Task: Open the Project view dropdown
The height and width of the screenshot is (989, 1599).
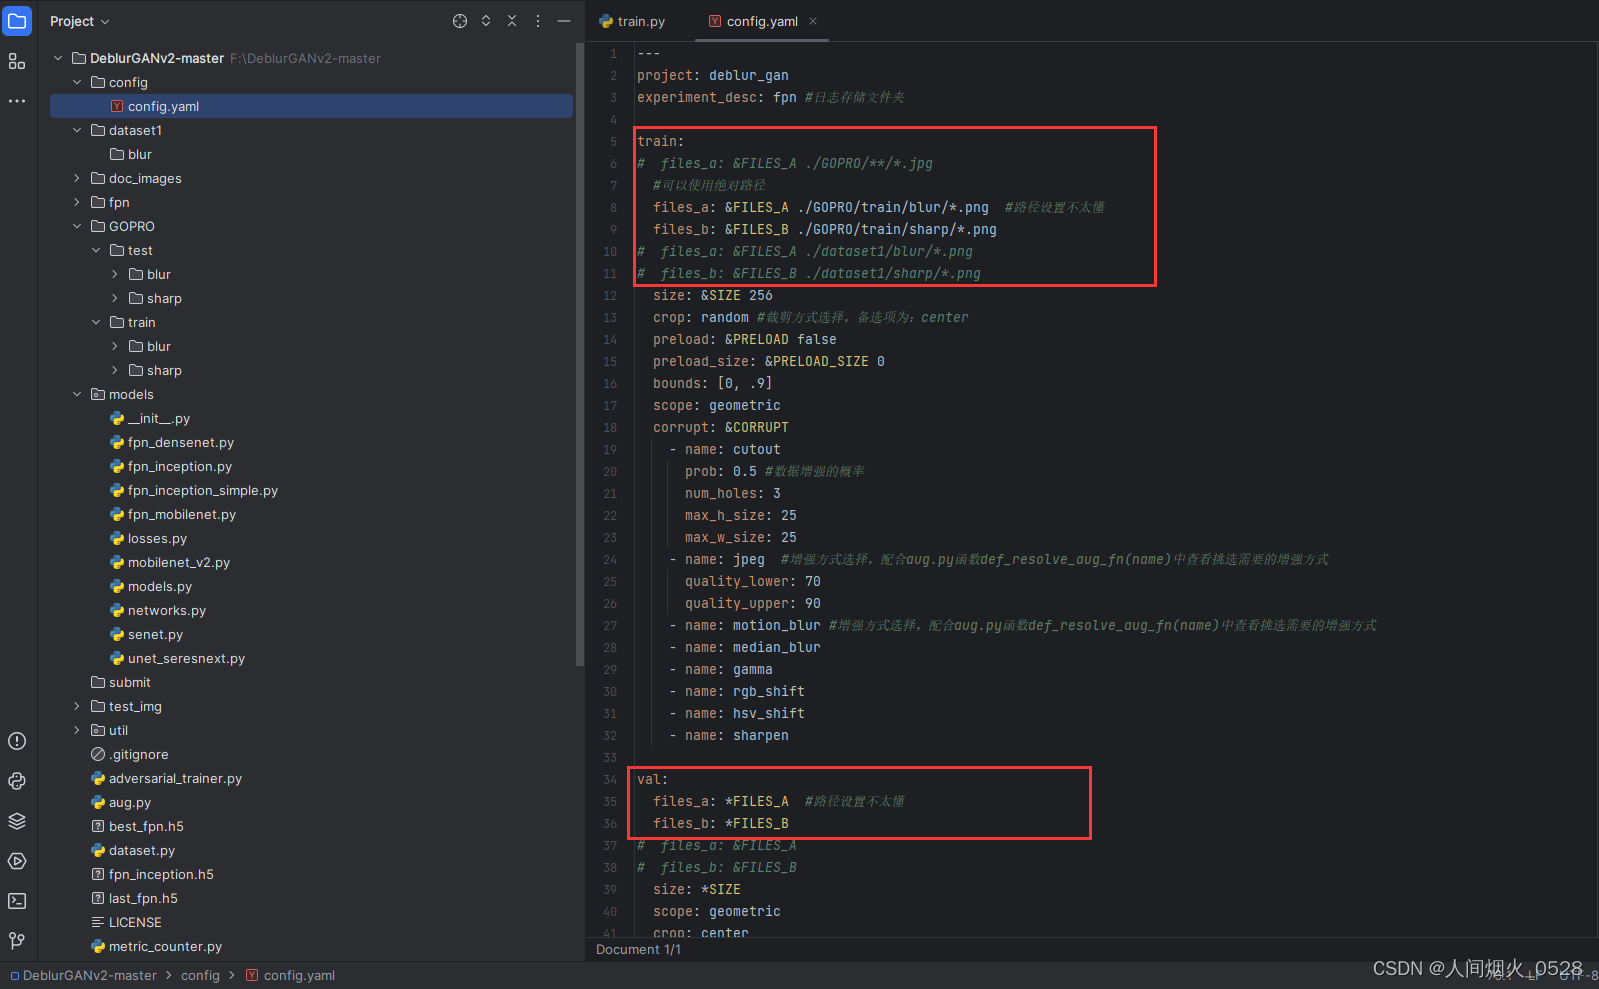Action: (80, 21)
